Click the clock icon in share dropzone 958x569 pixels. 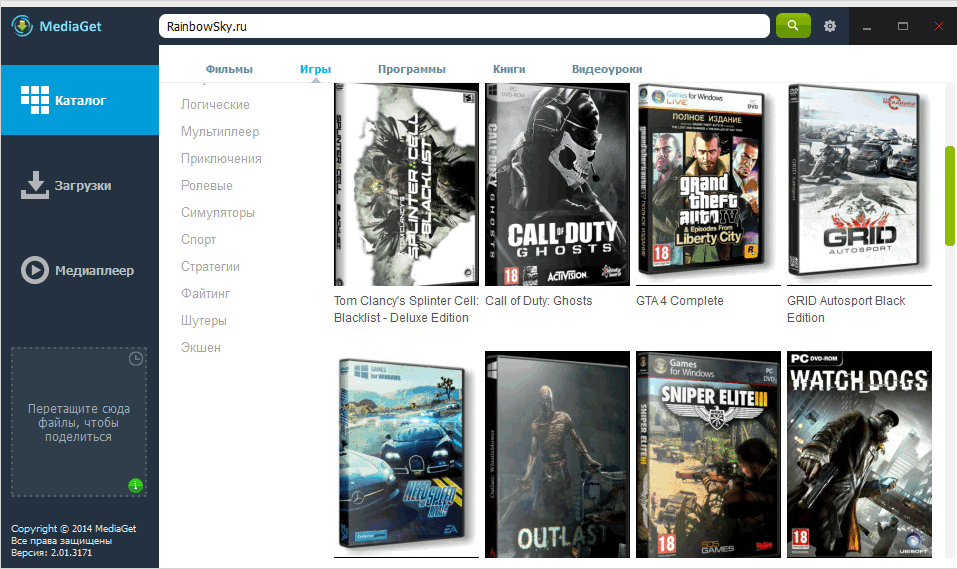[x=136, y=359]
